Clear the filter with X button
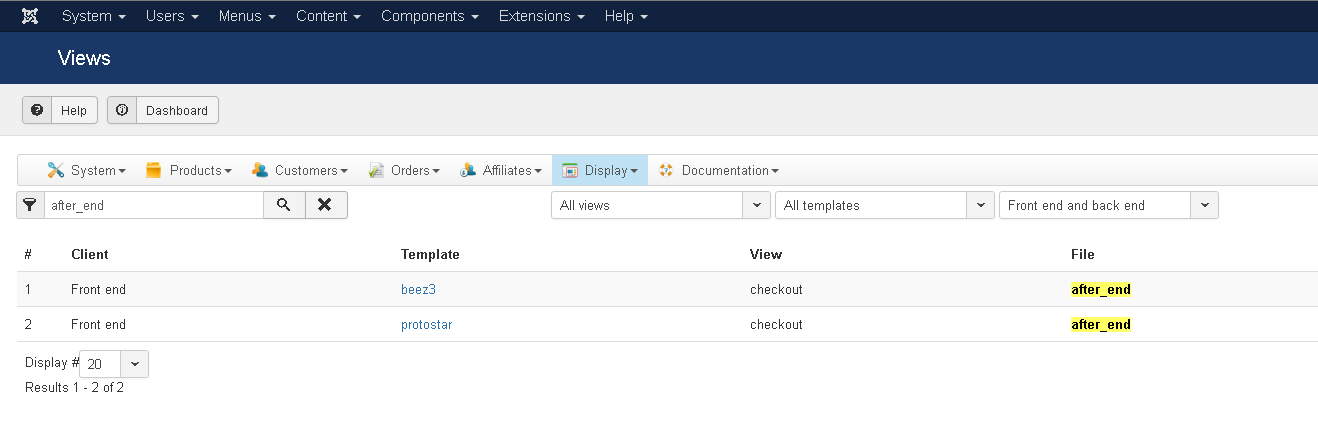The image size is (1318, 422). (x=325, y=205)
